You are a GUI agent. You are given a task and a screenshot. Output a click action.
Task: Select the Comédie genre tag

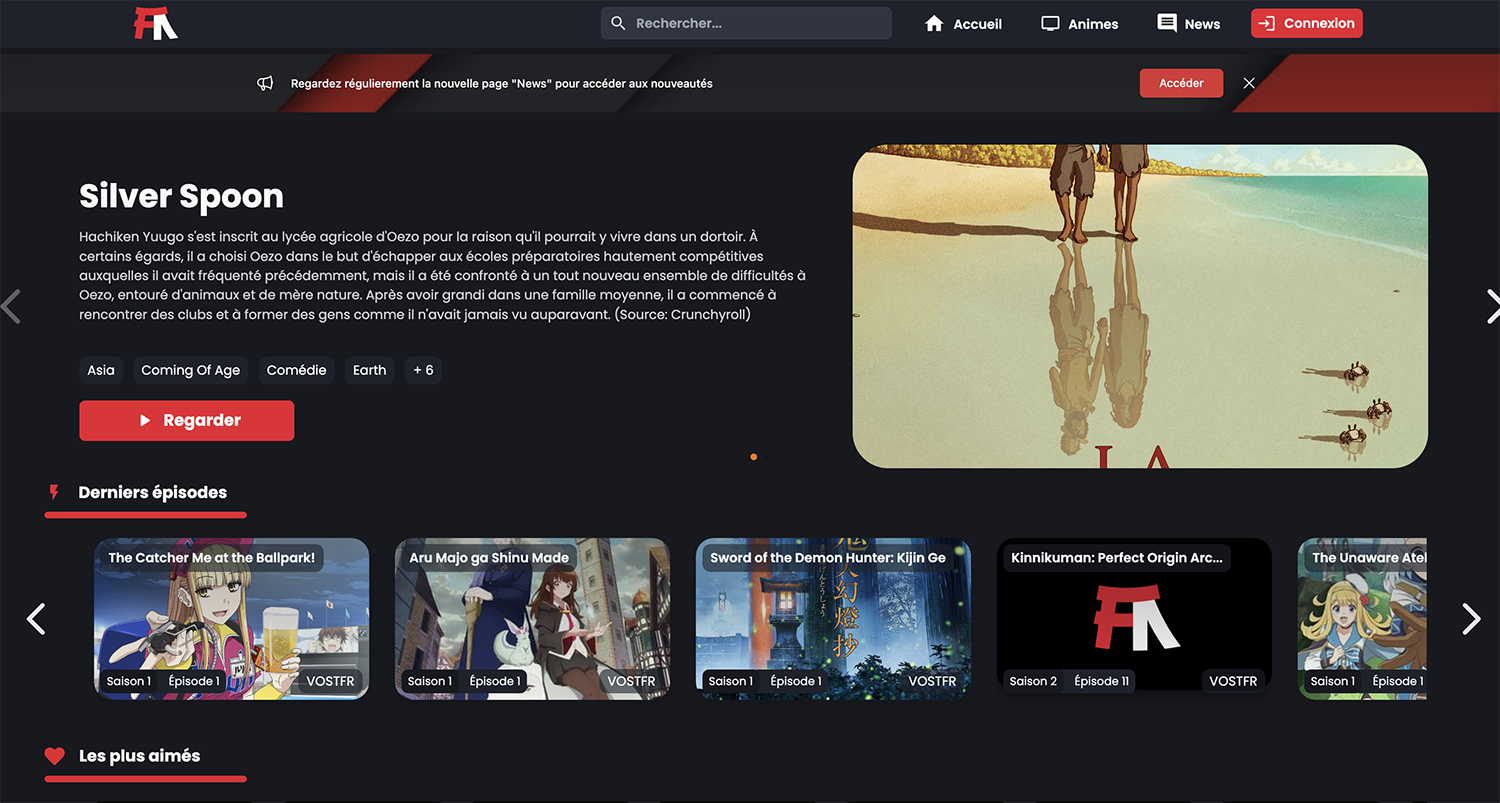296,370
